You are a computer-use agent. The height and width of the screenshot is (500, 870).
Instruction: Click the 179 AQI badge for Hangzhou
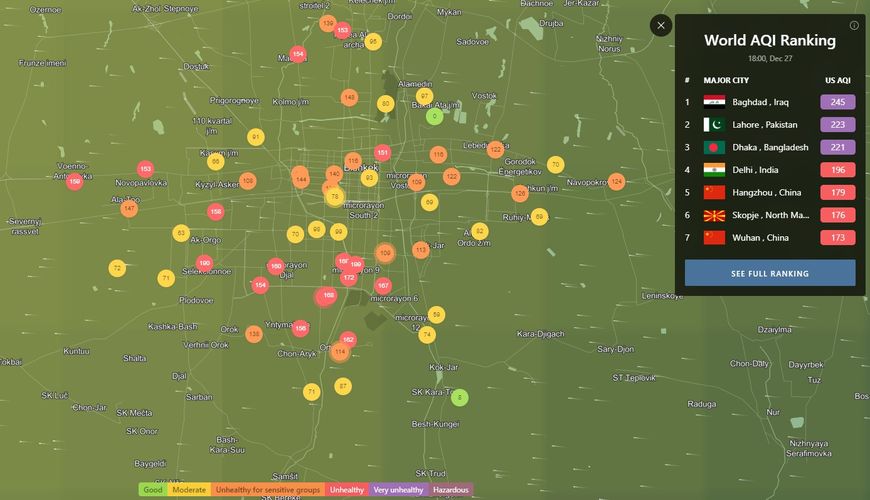coord(837,192)
